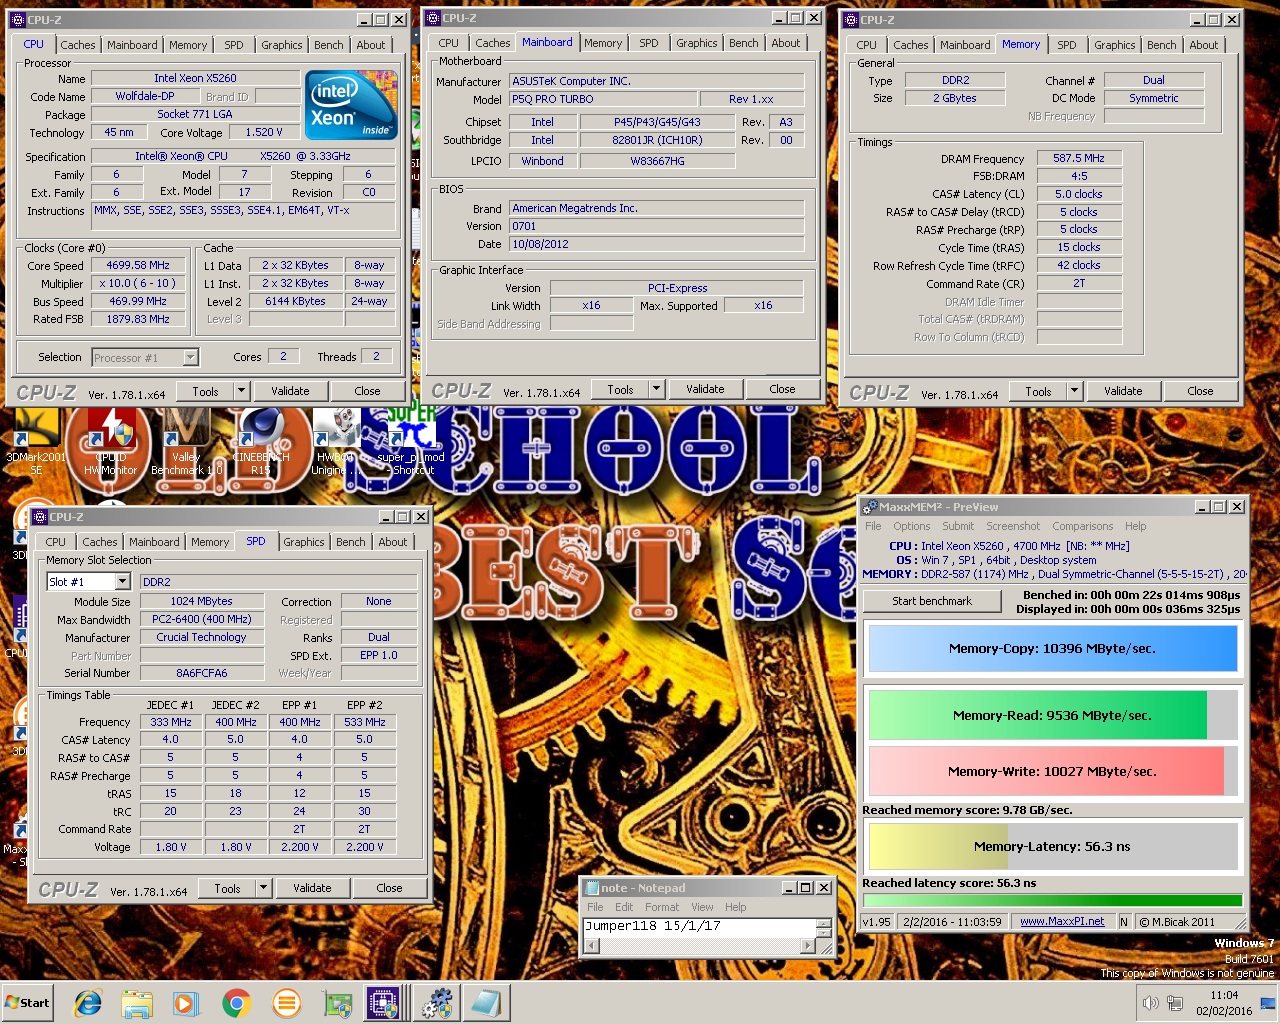Switch to Notepad taskbar icon
This screenshot has width=1280, height=1024.
coord(486,1003)
